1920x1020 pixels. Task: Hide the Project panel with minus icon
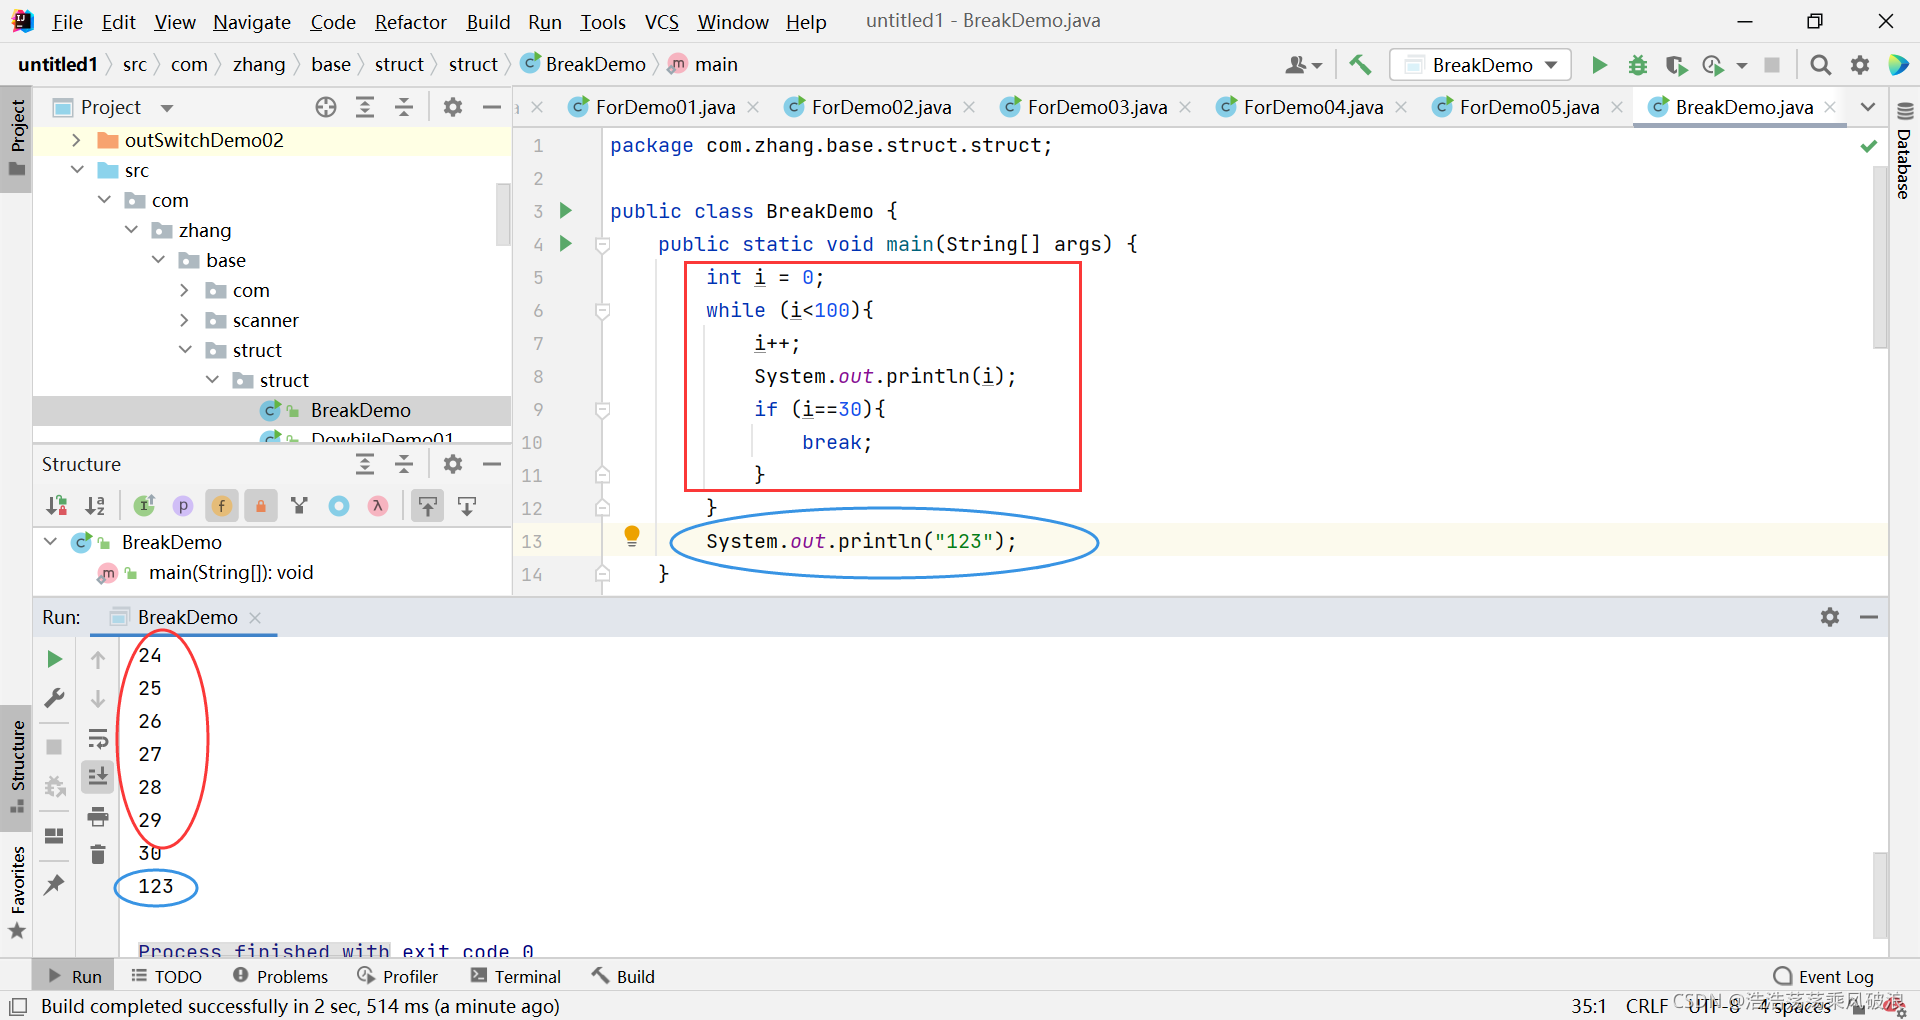pyautogui.click(x=491, y=107)
